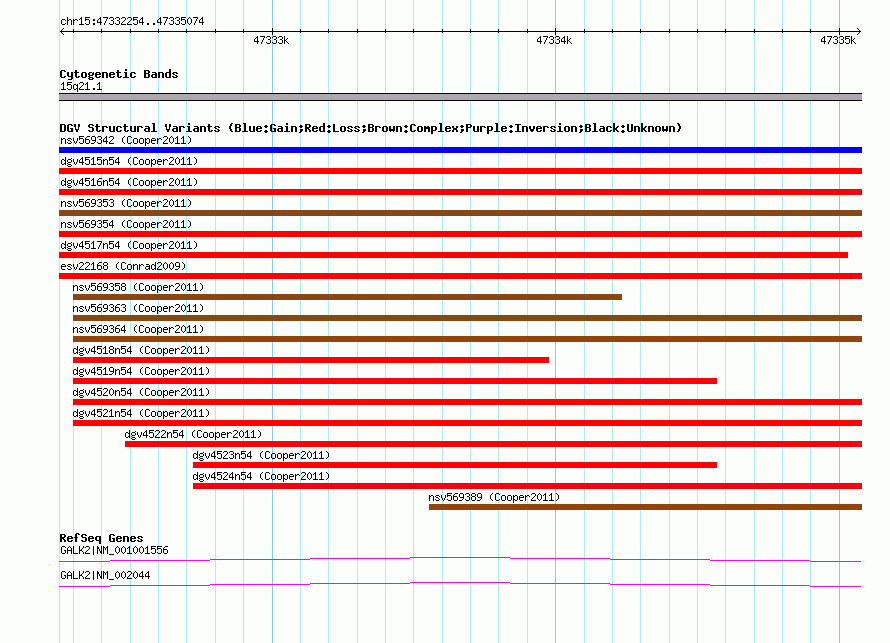The image size is (890, 643).
Task: Open the nsv569364 variant label
Action: [x=138, y=329]
